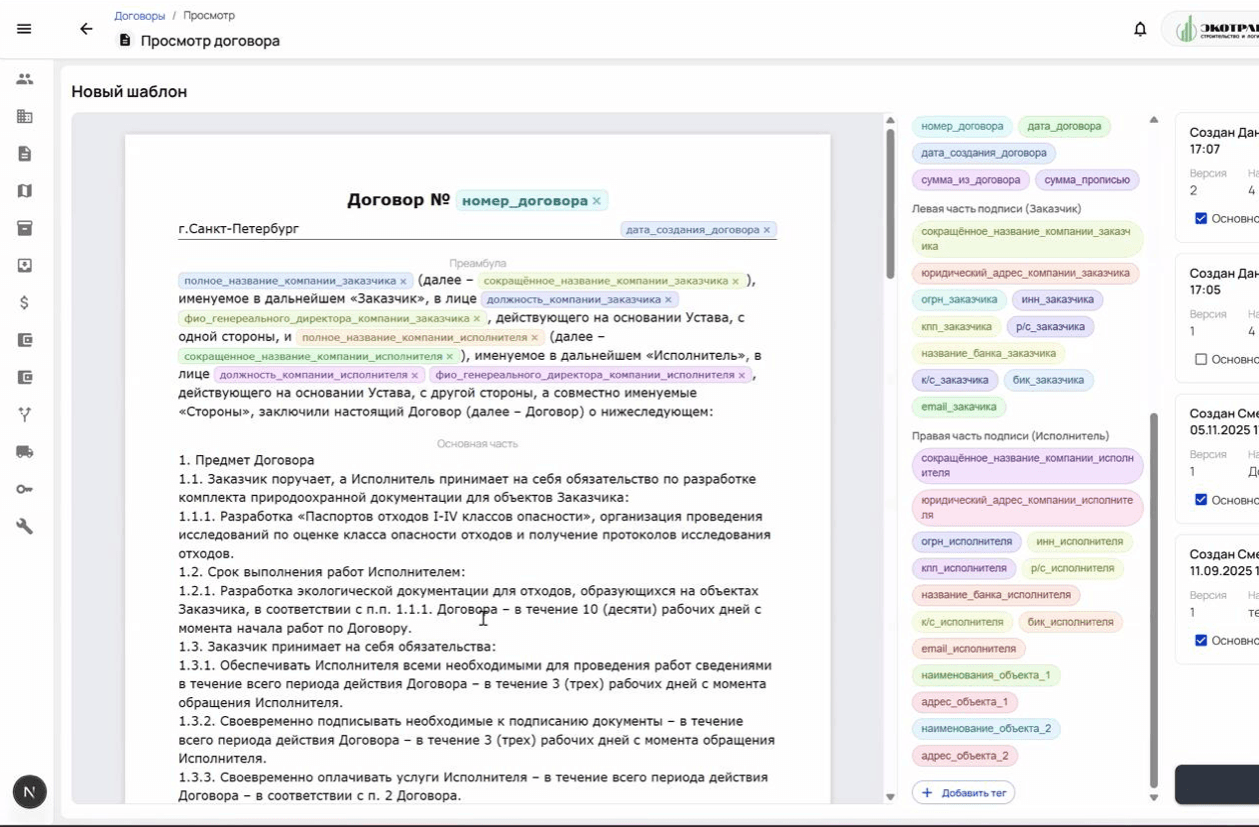The height and width of the screenshot is (827, 1259).
Task: Click tag panel scrollbar up arrow
Action: [1154, 120]
